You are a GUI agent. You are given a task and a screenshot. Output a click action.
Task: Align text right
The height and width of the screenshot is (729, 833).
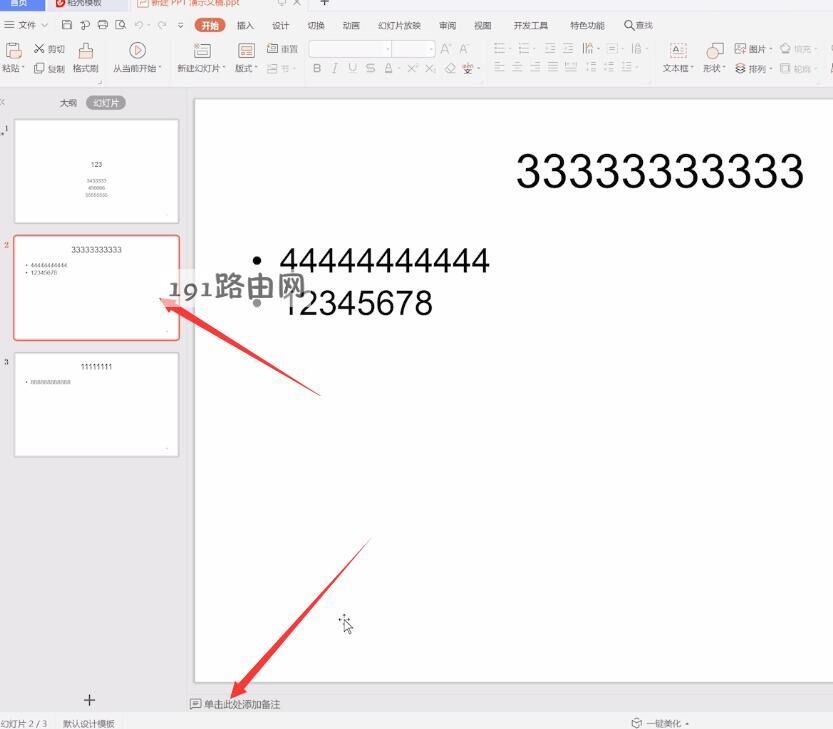pyautogui.click(x=535, y=67)
